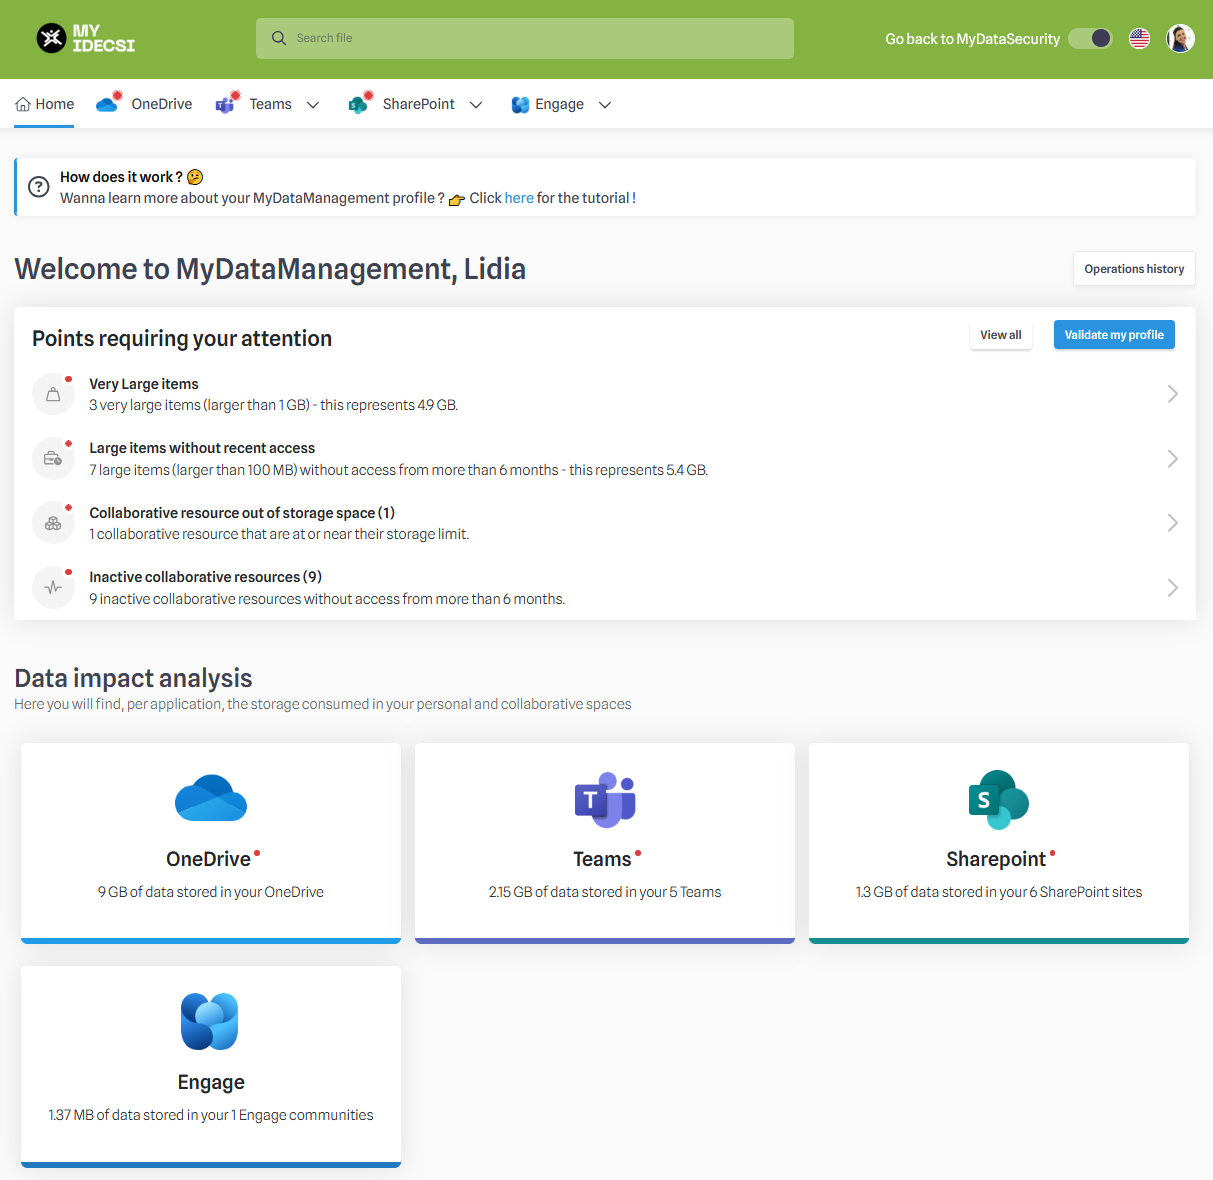Expand the SharePoint dropdown arrow
Screen dimensions: 1213x1180
pos(476,105)
